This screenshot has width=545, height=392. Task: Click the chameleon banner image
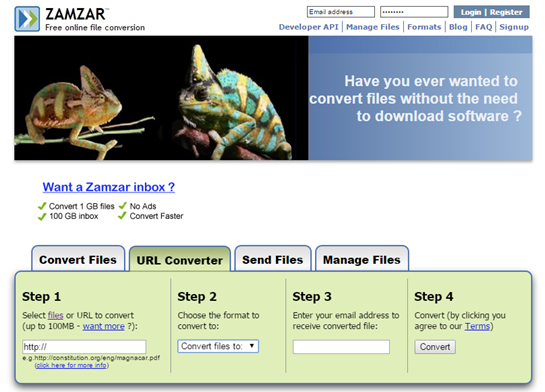161,98
